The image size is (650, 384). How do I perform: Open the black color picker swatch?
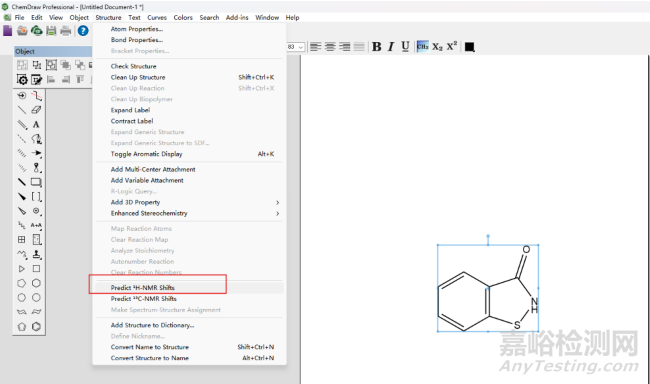pos(469,47)
